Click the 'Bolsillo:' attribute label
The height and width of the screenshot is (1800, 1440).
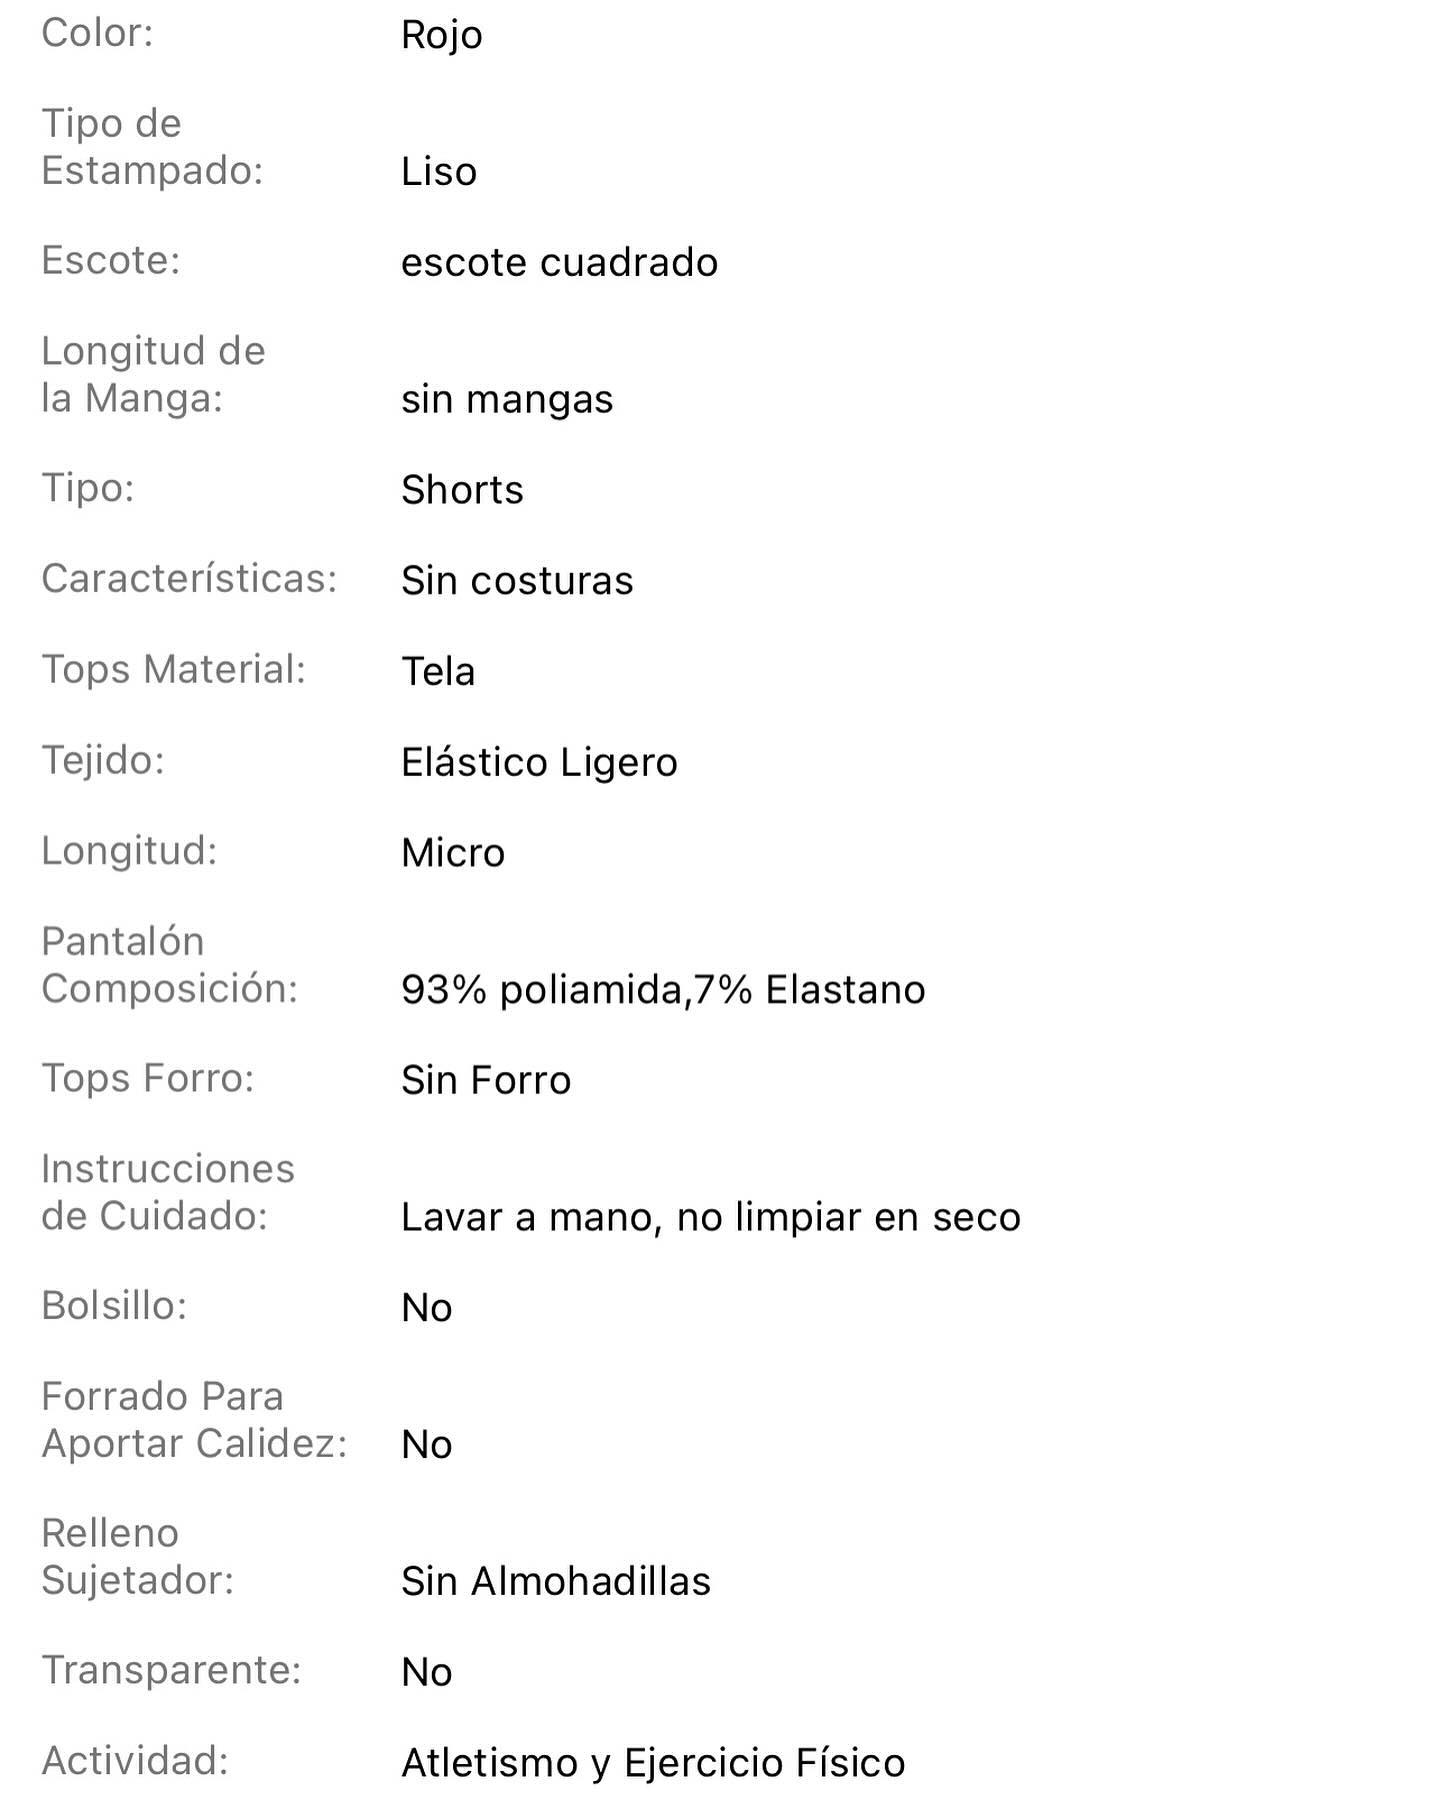click(x=114, y=1306)
